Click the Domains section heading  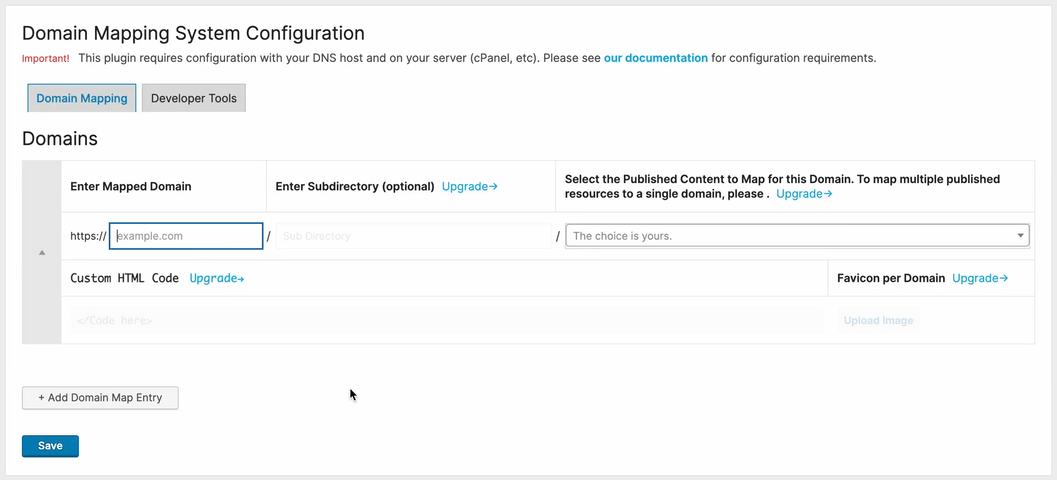[60, 139]
